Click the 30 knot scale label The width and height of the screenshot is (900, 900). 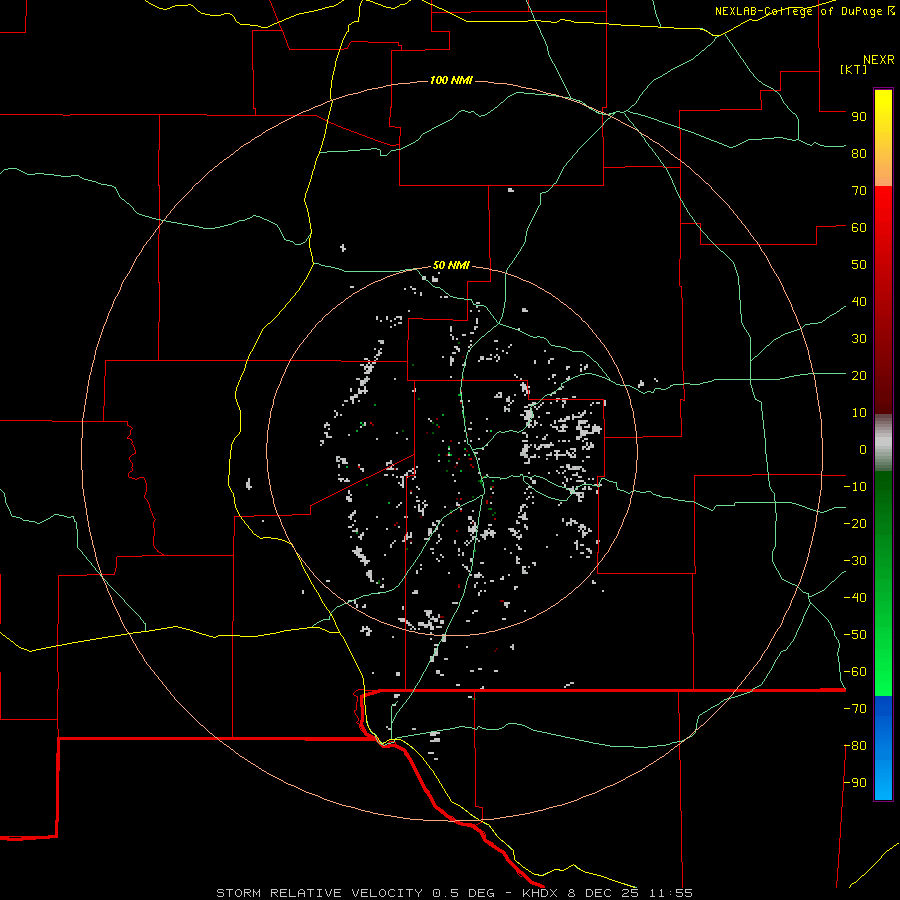[859, 339]
